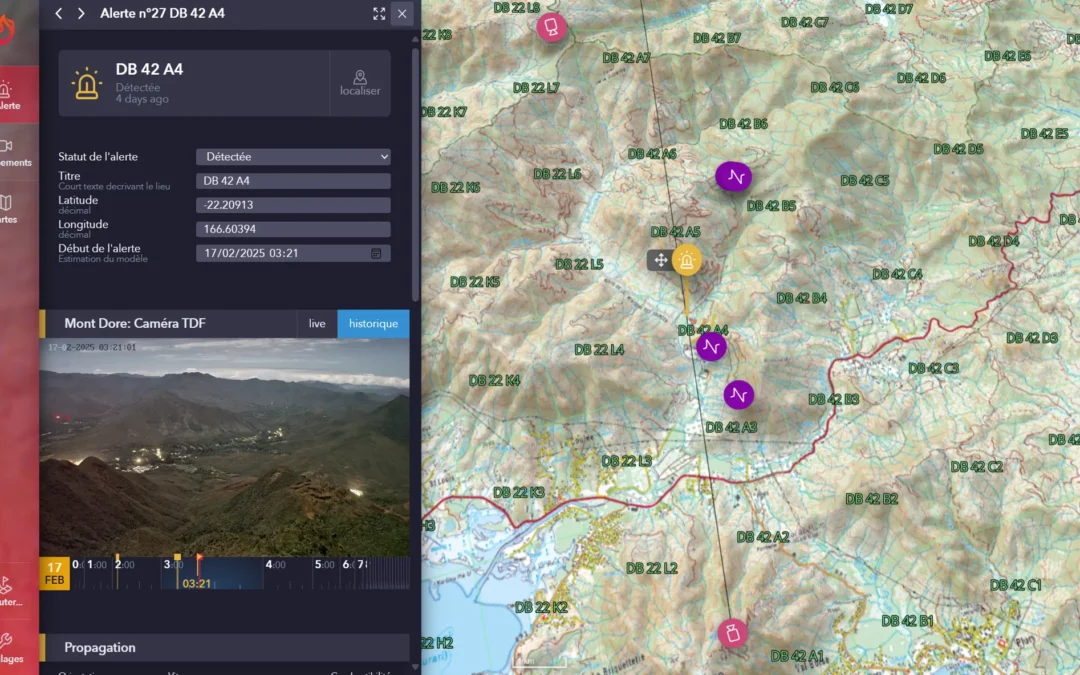This screenshot has width=1080, height=675.
Task: Click the yellow alert siren marker on map
Action: (x=686, y=260)
